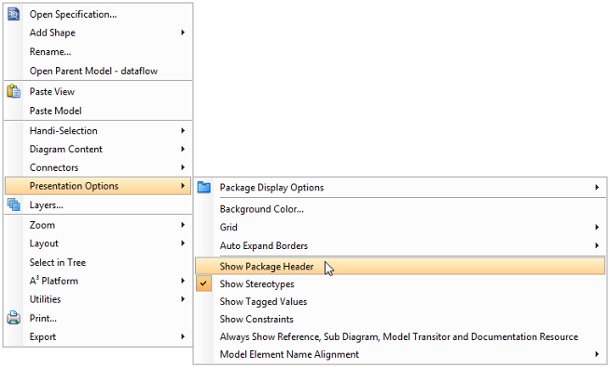Open the Export menu entry
Viewport: 610px width, 368px height.
[98, 336]
